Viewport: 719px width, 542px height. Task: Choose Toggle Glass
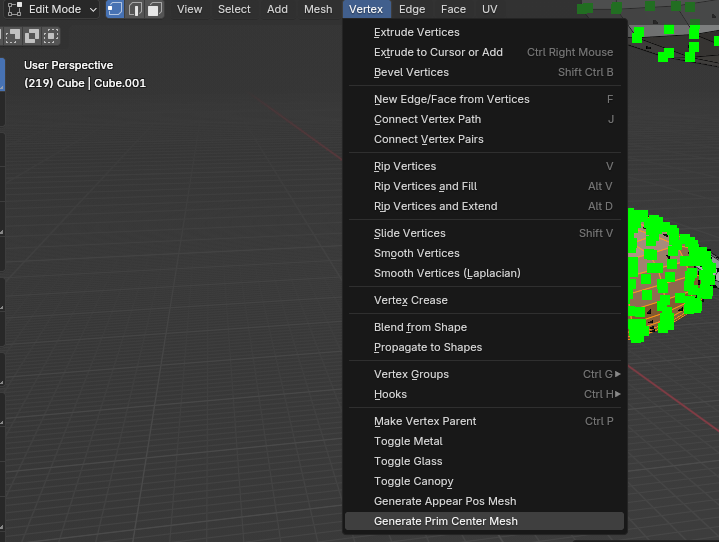click(484, 461)
